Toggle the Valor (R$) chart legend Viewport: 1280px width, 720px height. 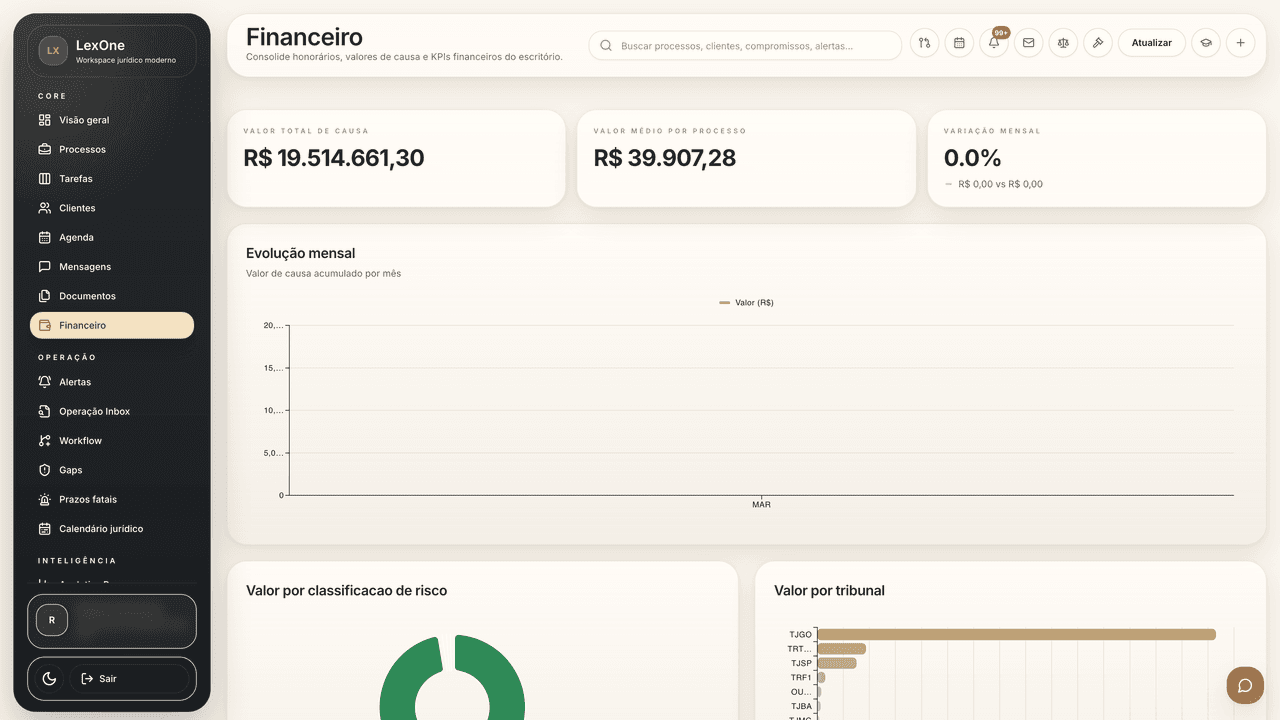746,302
